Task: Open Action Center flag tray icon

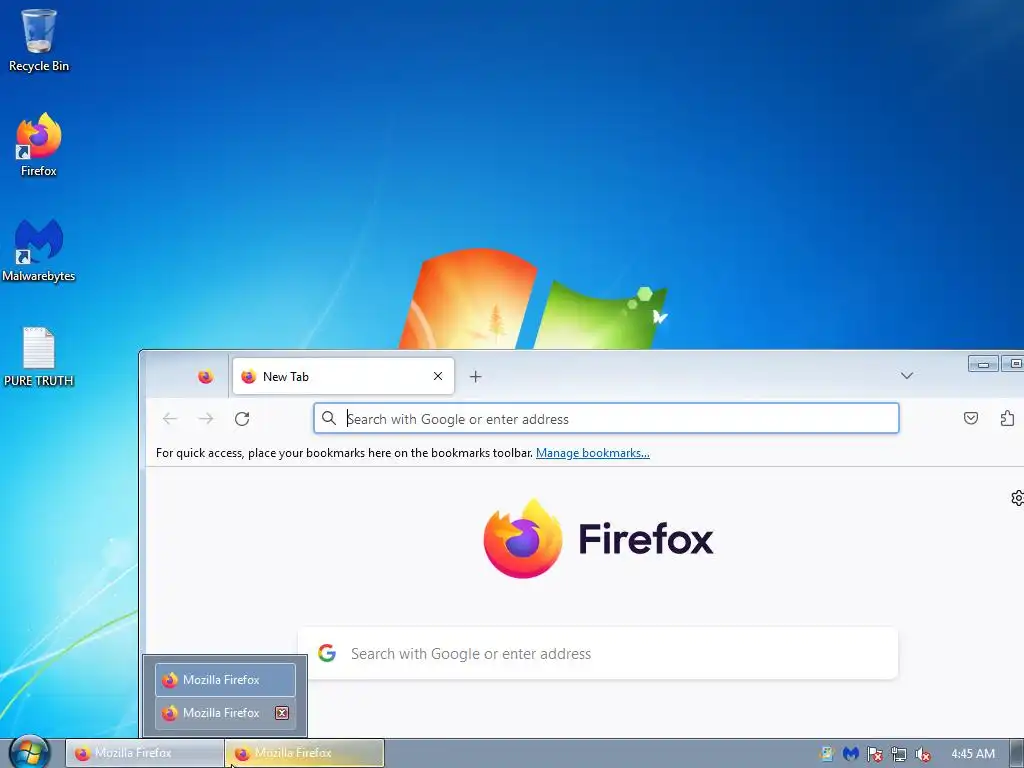Action: pos(874,754)
